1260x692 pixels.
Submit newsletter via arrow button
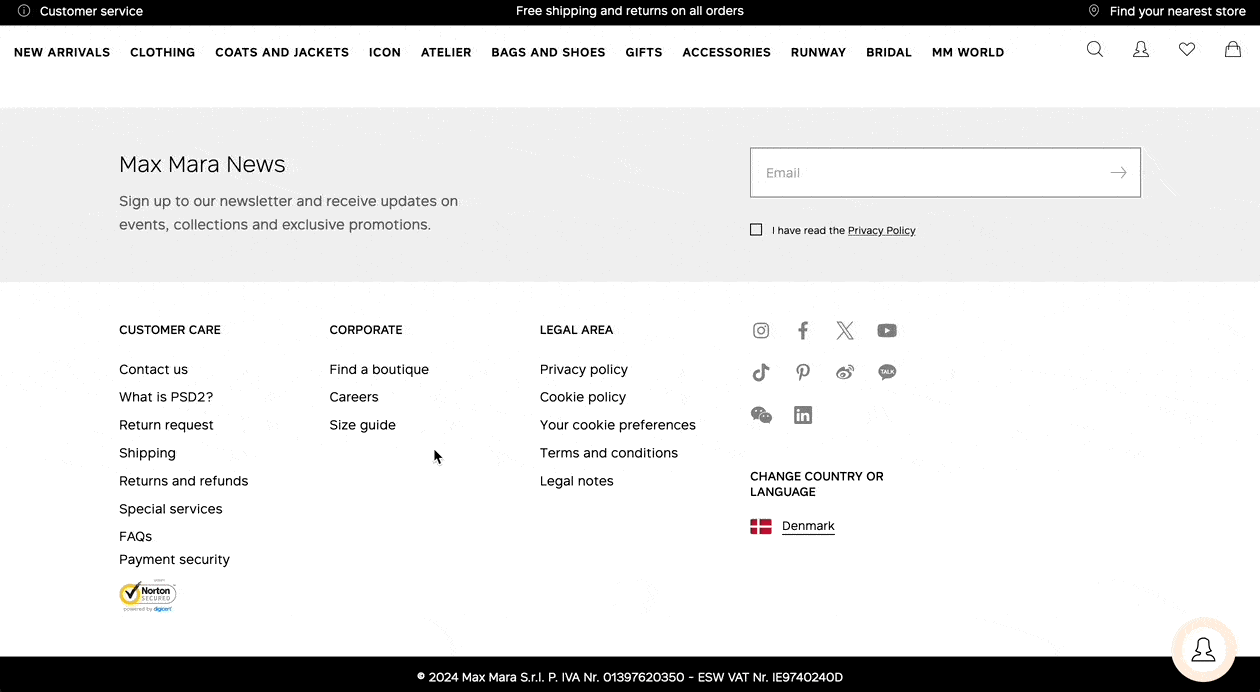pos(1118,172)
